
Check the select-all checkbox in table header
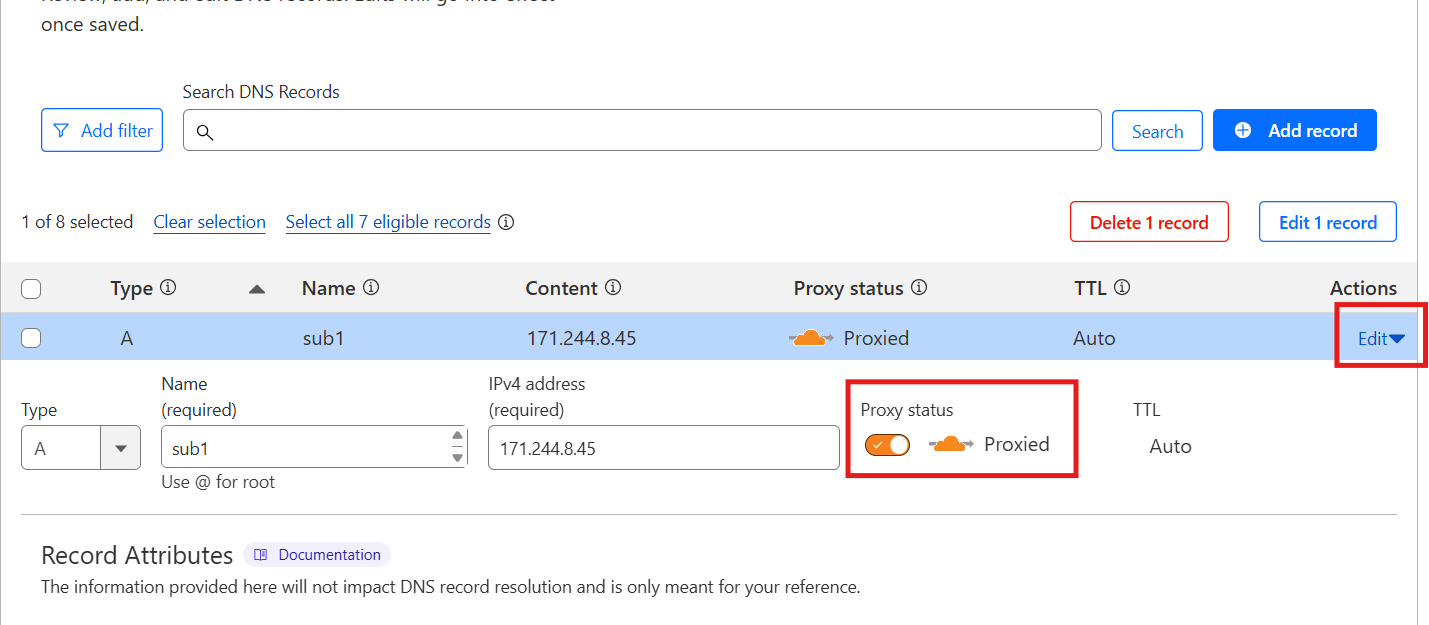click(31, 289)
